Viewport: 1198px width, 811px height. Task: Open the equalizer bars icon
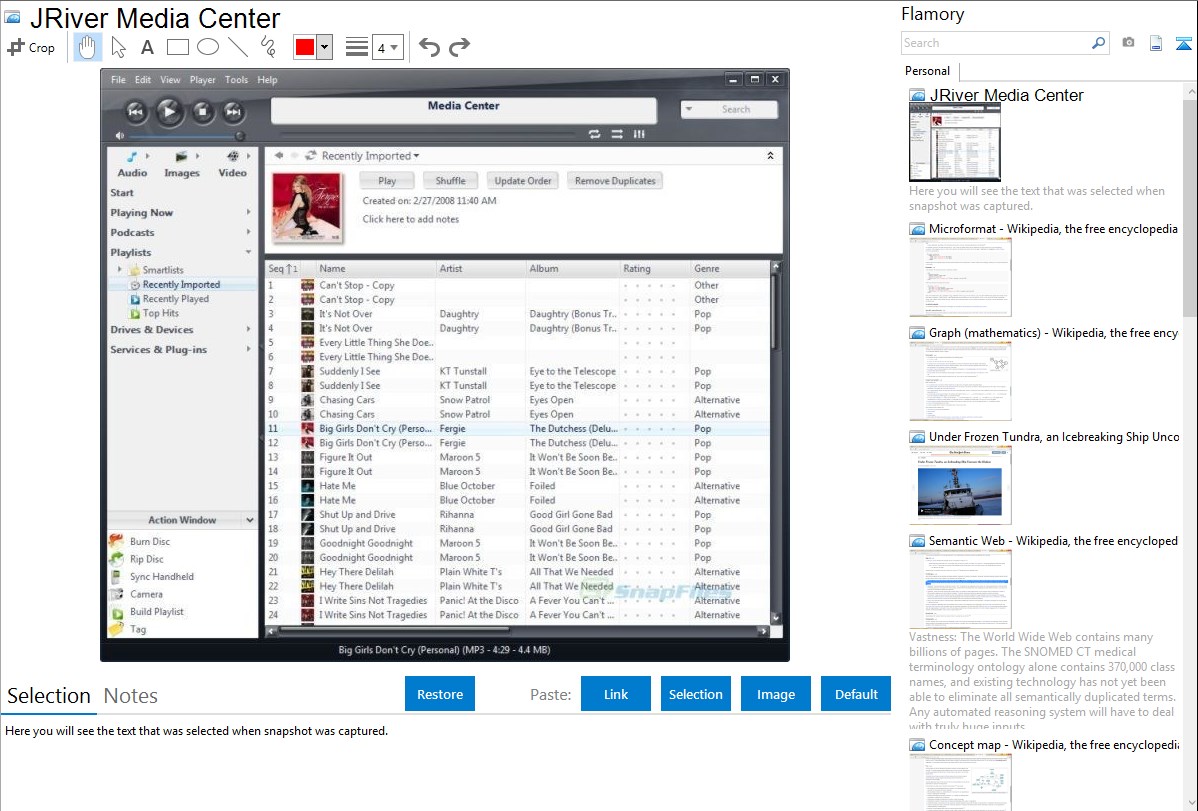(639, 135)
